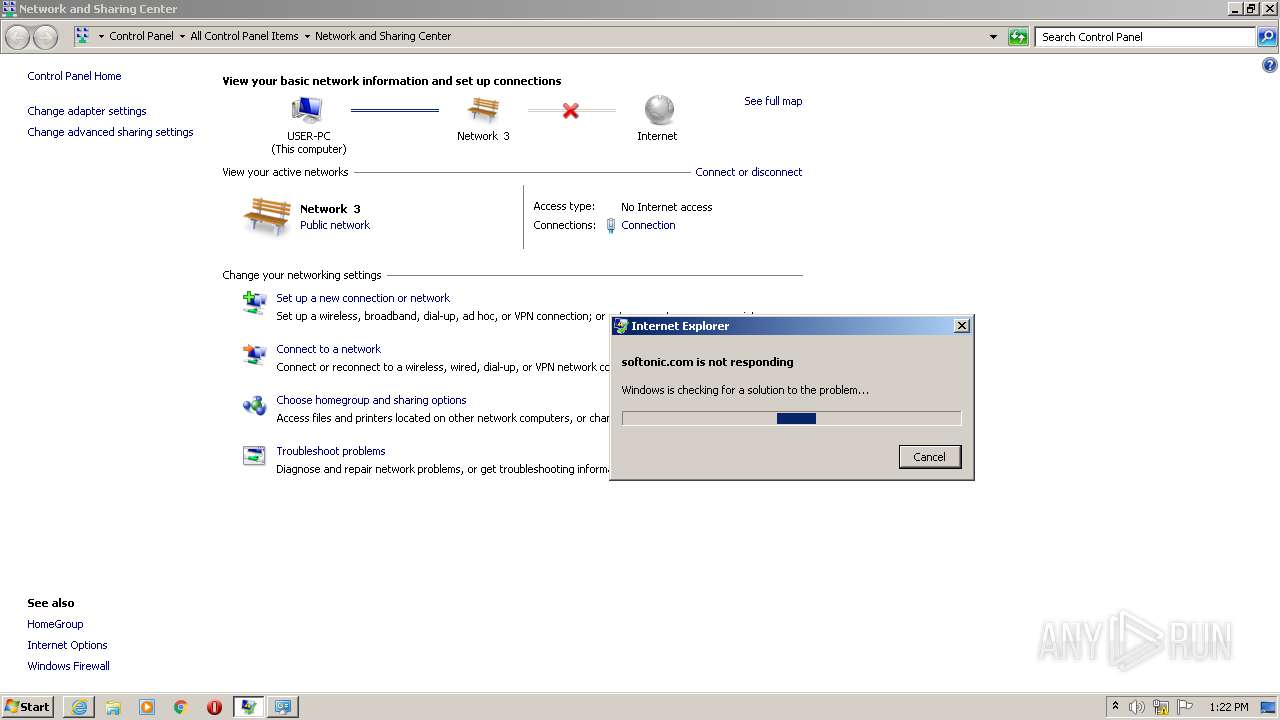Open Windows Firewall under See also
The width and height of the screenshot is (1280, 720).
point(68,666)
